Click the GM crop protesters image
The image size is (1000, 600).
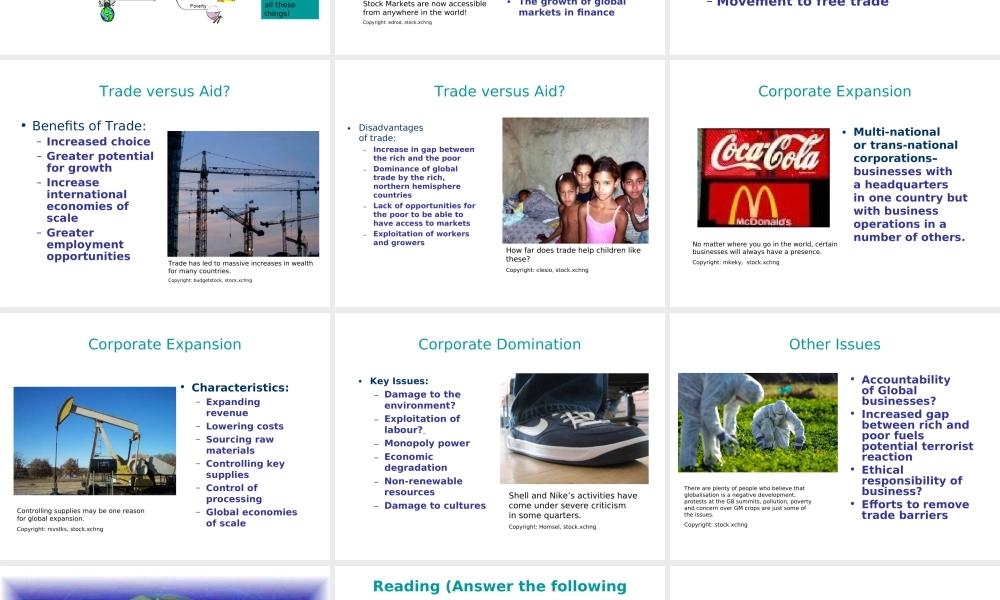(x=758, y=423)
